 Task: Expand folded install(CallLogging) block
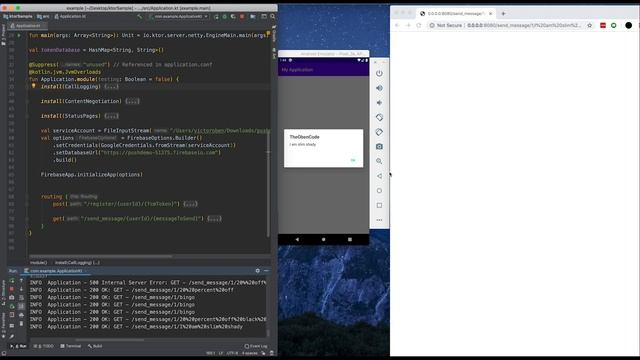coord(111,87)
